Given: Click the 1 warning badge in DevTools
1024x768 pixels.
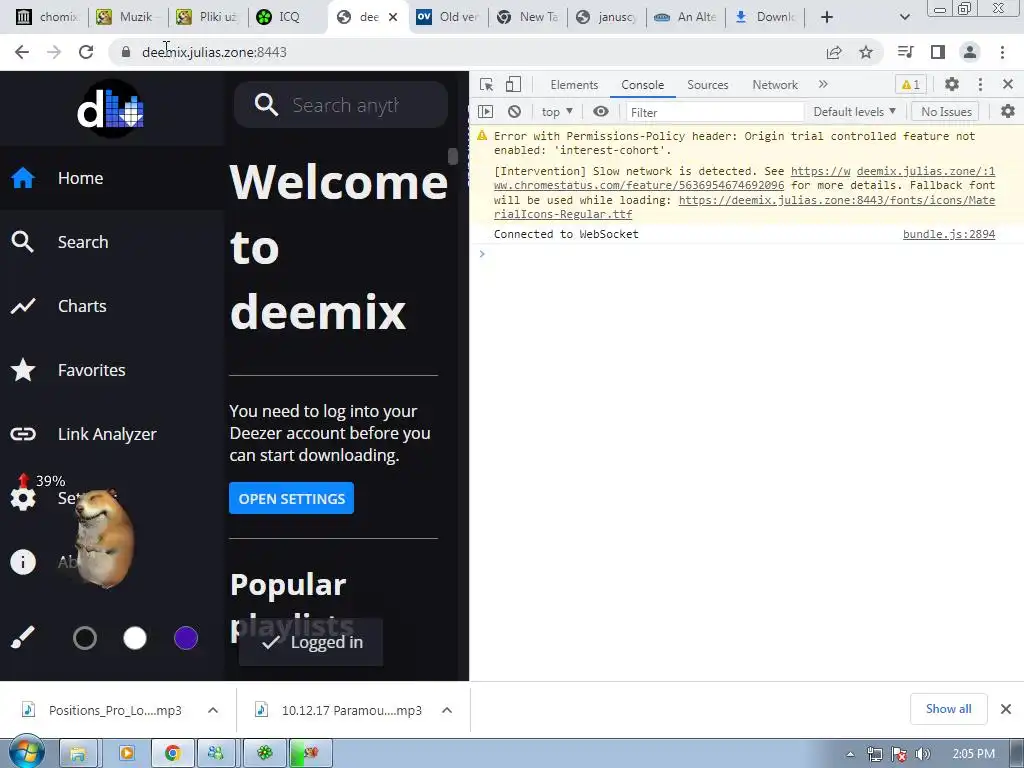Looking at the screenshot, I should tap(911, 85).
